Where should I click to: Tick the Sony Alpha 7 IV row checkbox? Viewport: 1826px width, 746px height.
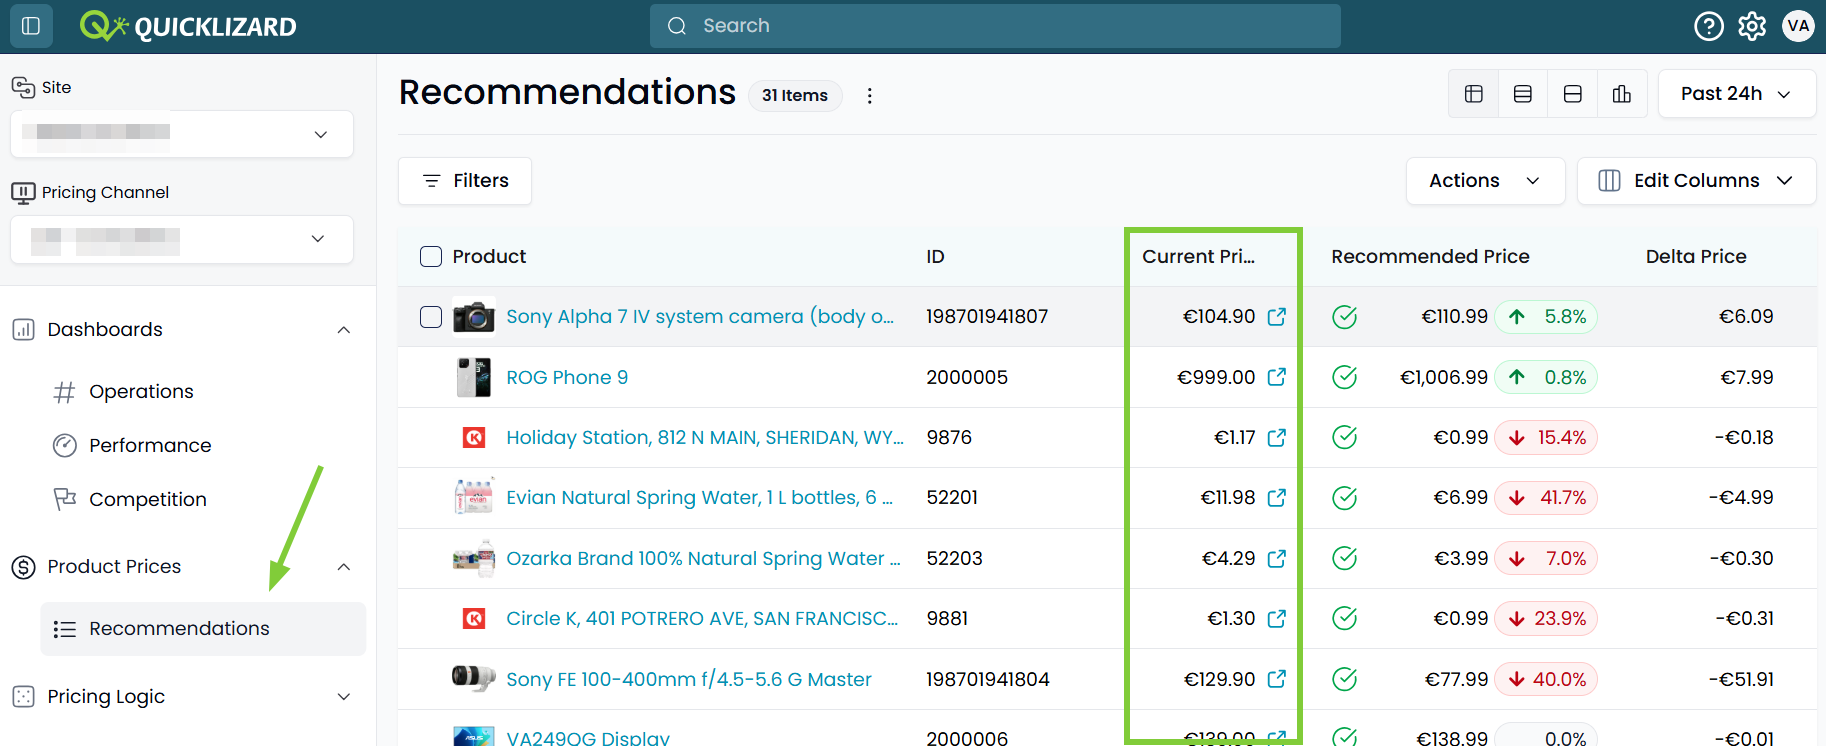click(431, 317)
